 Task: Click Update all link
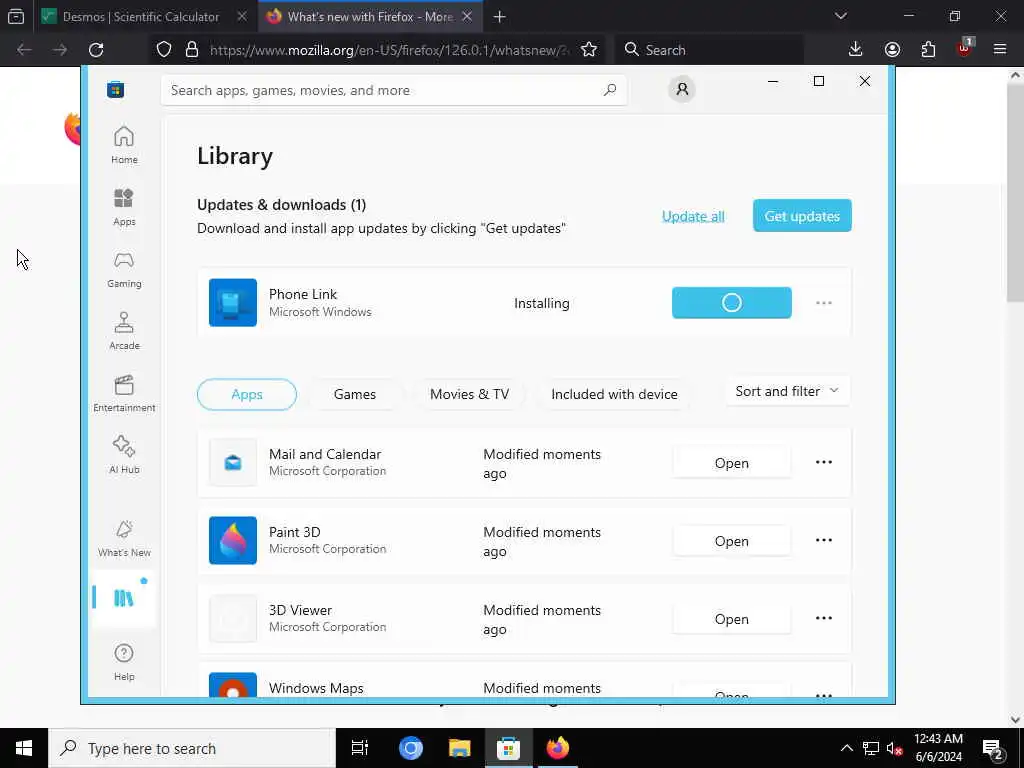(x=693, y=216)
